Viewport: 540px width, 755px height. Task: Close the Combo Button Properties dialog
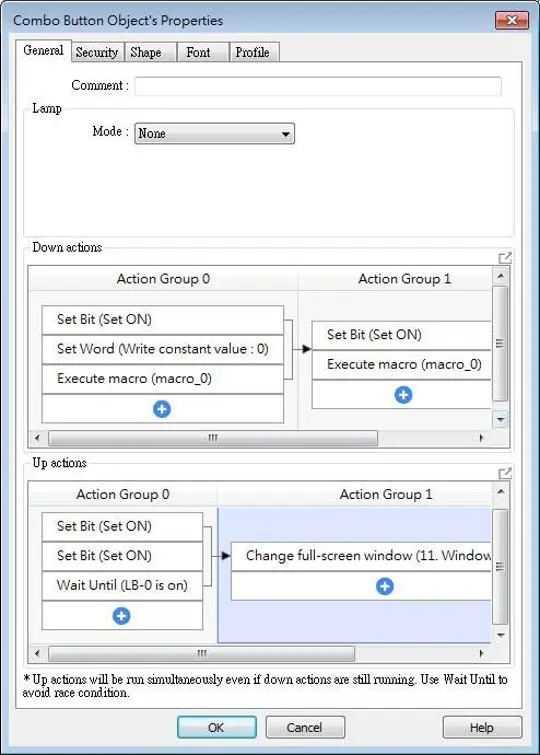click(x=512, y=20)
